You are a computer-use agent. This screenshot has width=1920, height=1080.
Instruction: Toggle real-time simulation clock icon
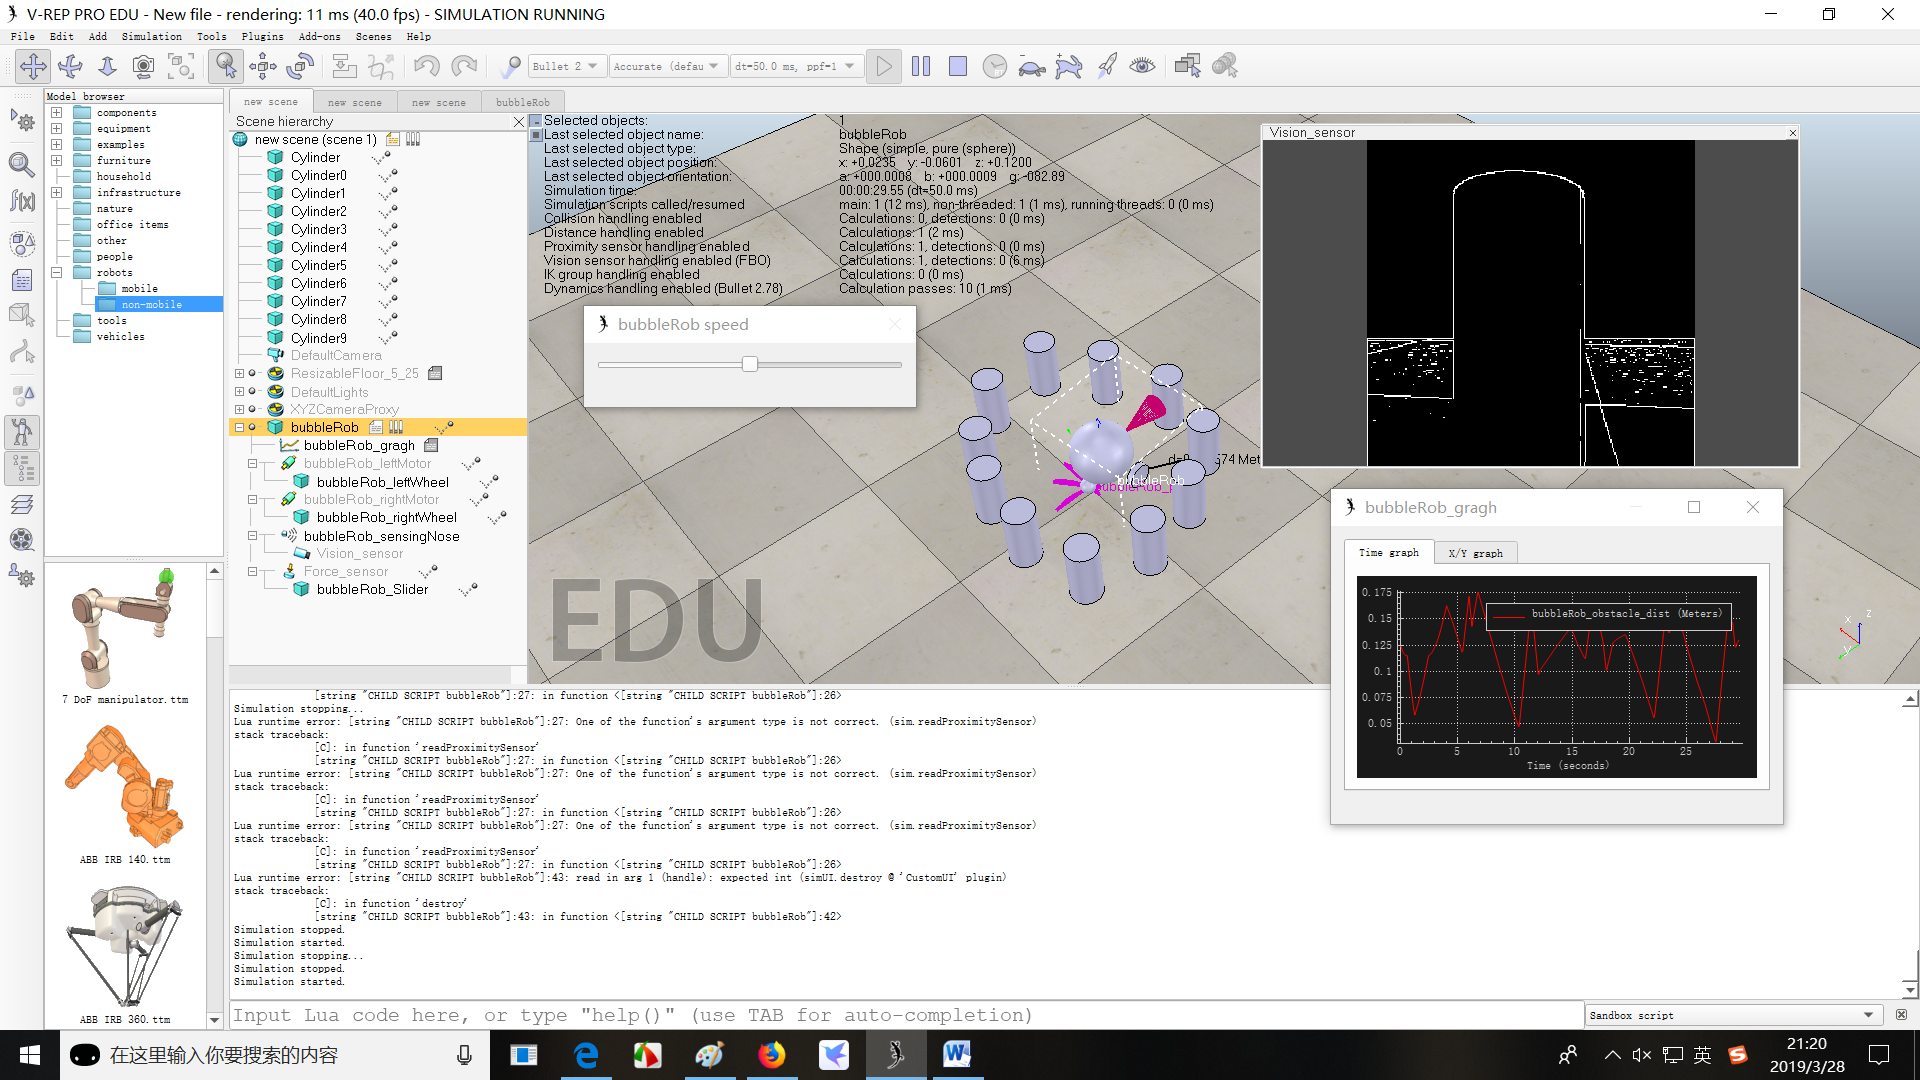click(x=994, y=66)
